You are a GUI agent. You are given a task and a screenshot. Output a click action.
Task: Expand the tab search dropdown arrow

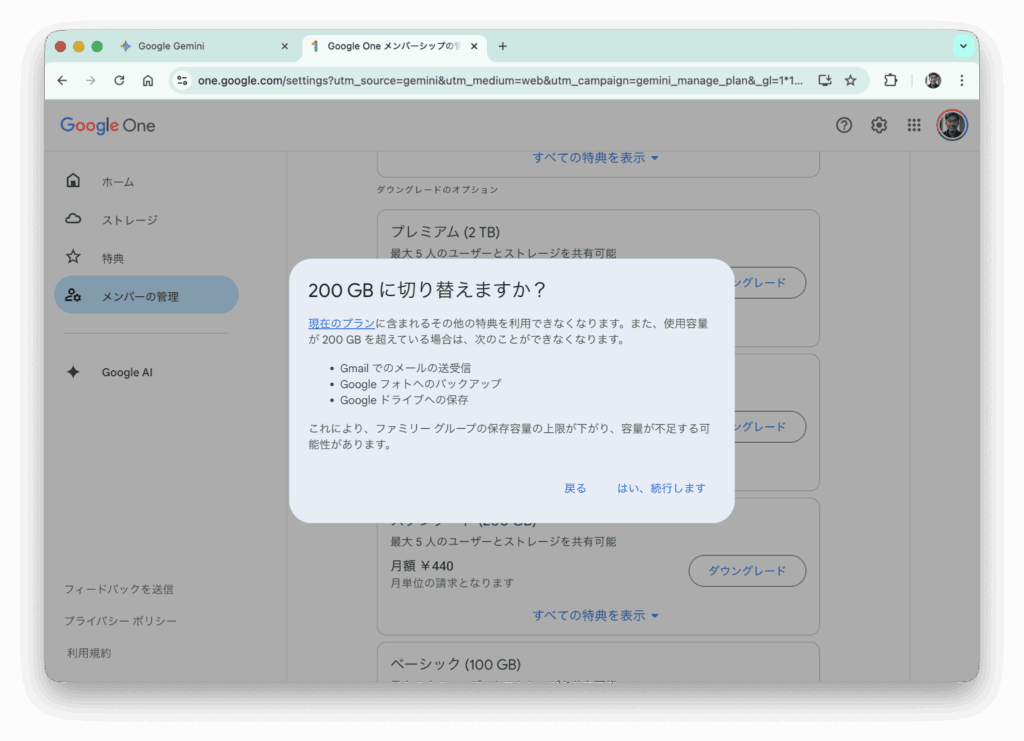(963, 46)
